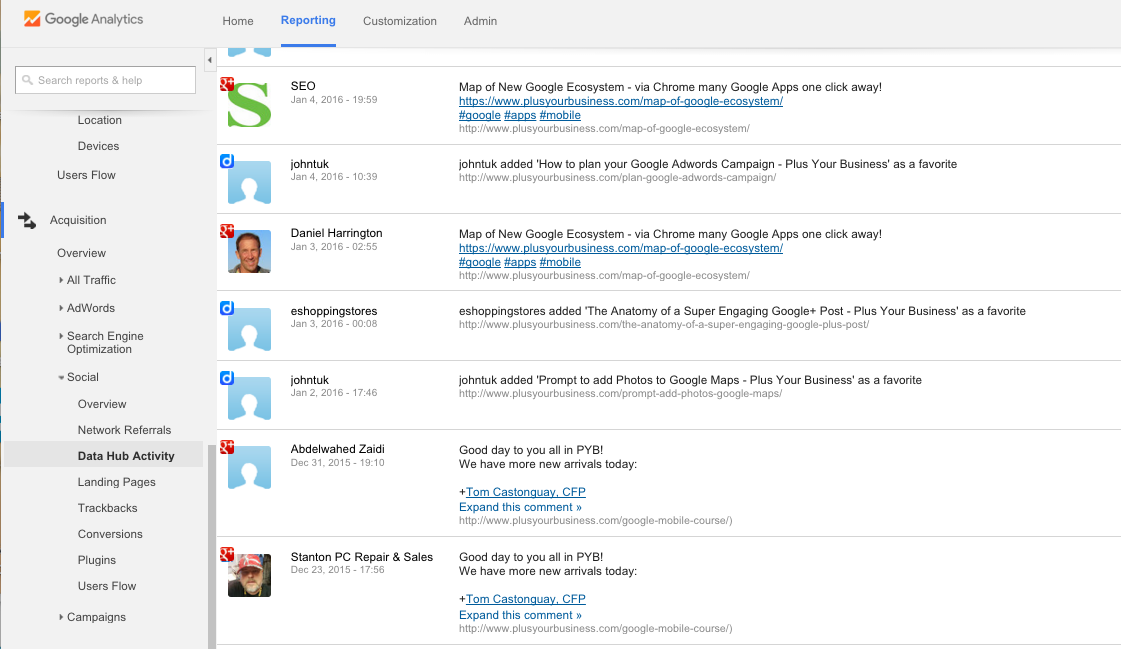1121x649 pixels.
Task: Open Devices report in sidebar
Action: [x=99, y=146]
